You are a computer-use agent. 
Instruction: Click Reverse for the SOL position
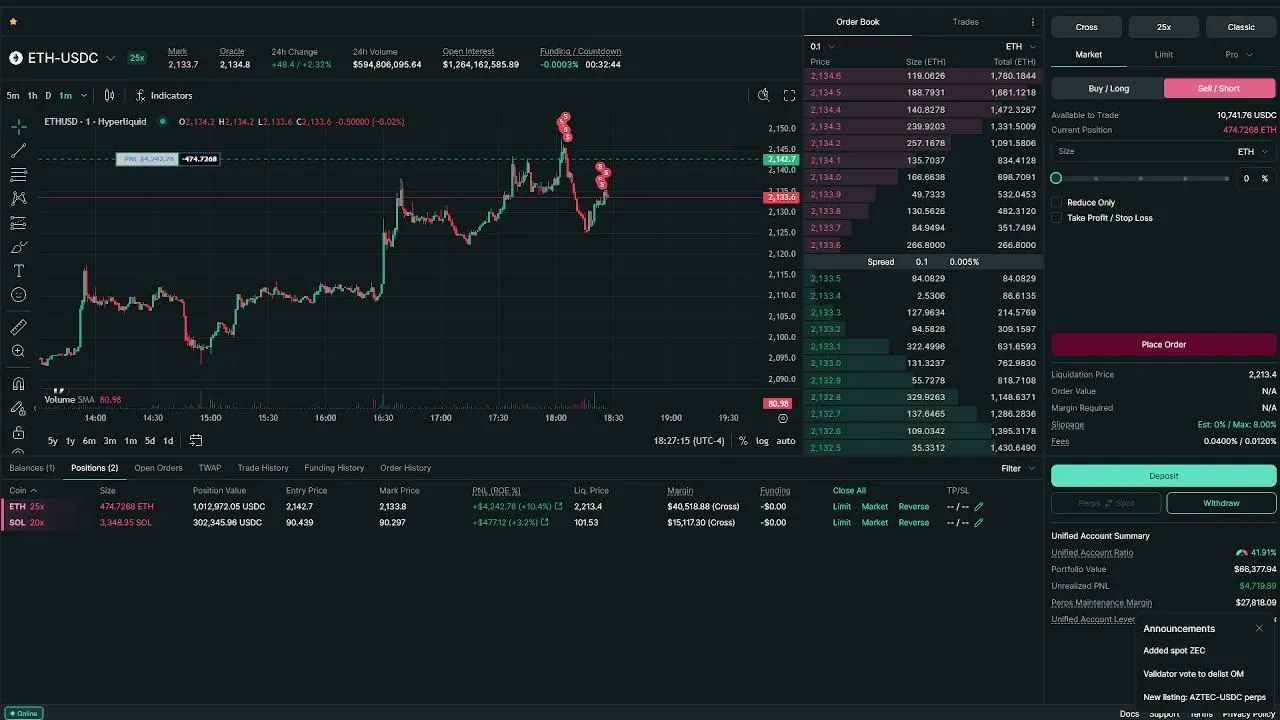pos(914,523)
